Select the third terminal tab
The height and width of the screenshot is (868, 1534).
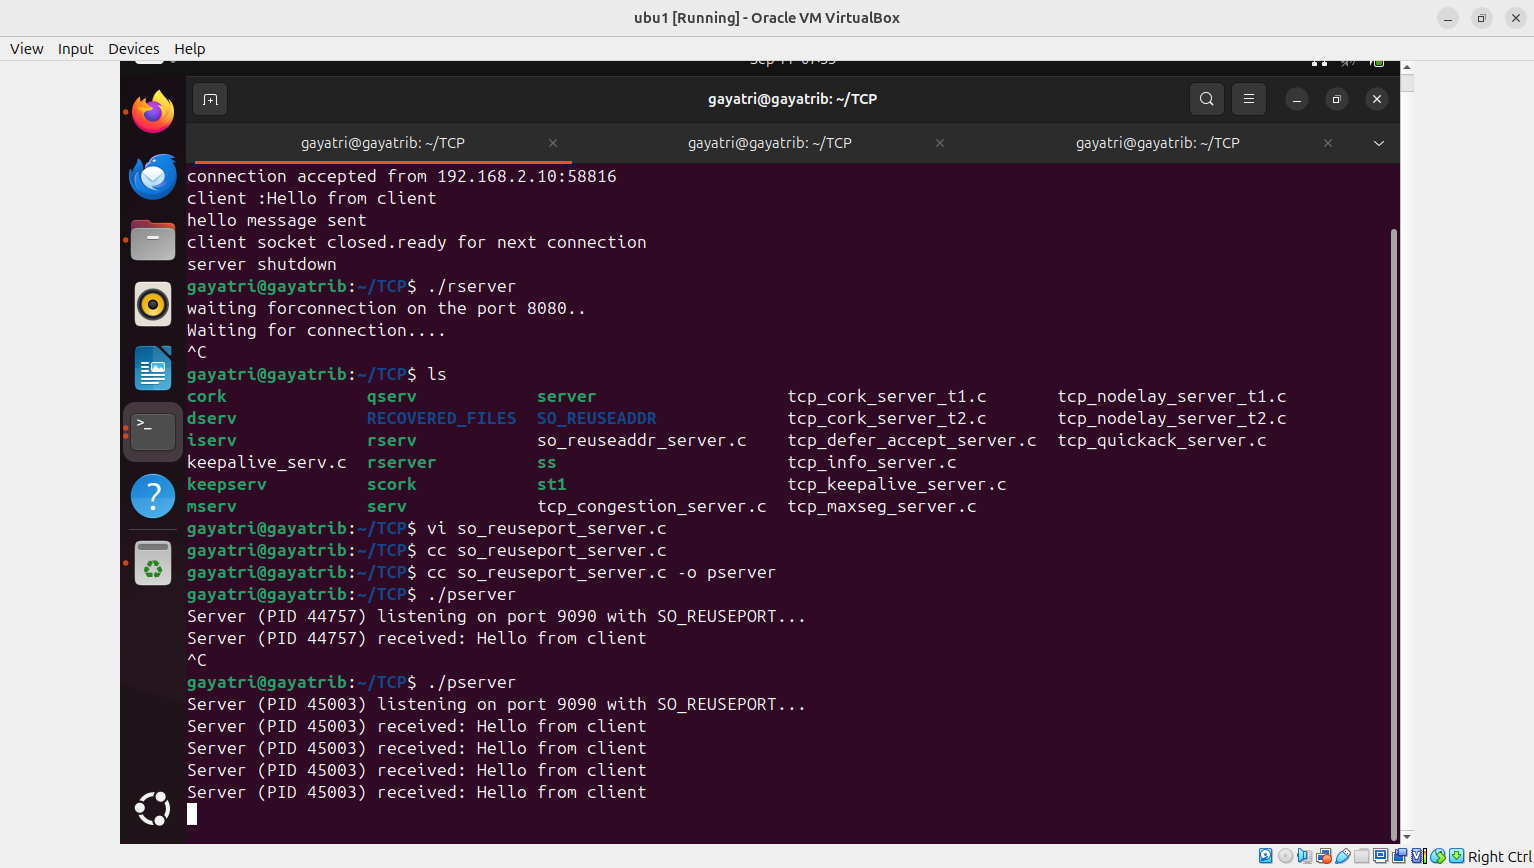click(1157, 143)
